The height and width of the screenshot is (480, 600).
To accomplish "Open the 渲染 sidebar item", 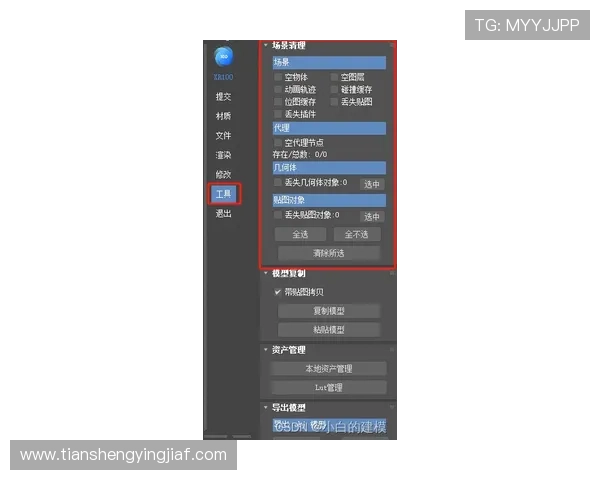I will coord(223,155).
